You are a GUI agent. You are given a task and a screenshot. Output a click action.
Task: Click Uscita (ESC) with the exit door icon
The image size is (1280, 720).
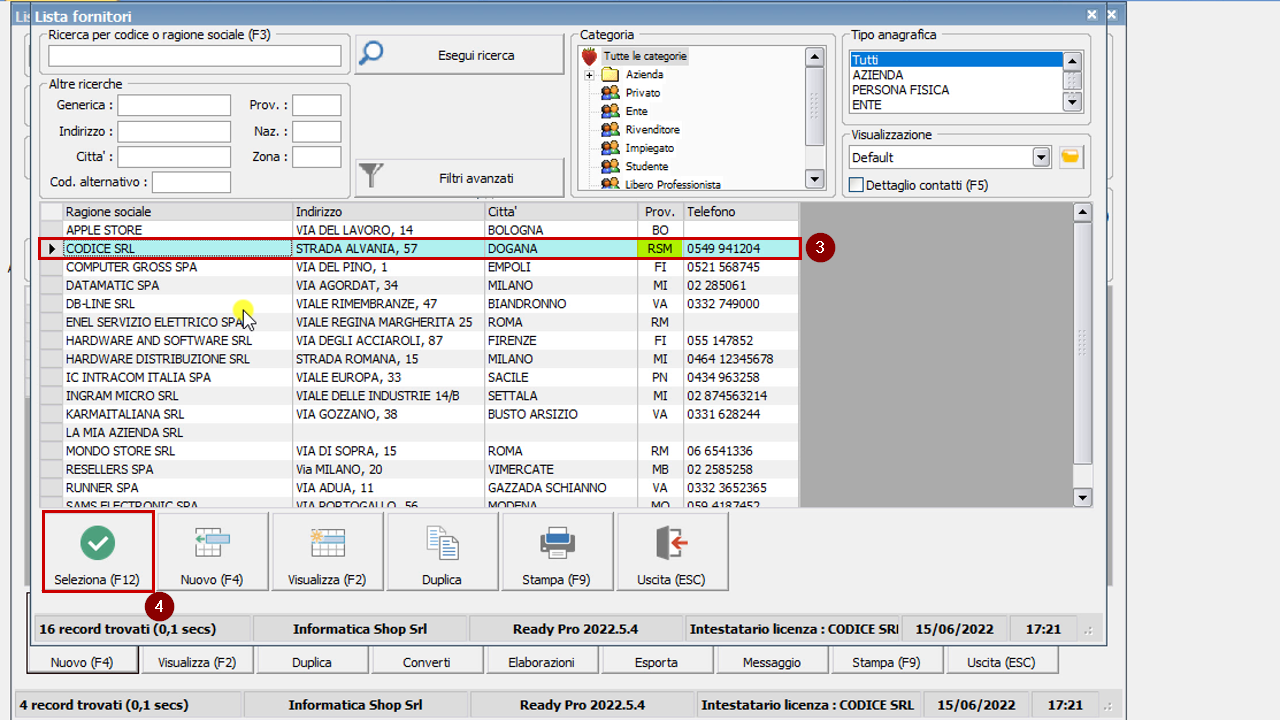coord(672,551)
